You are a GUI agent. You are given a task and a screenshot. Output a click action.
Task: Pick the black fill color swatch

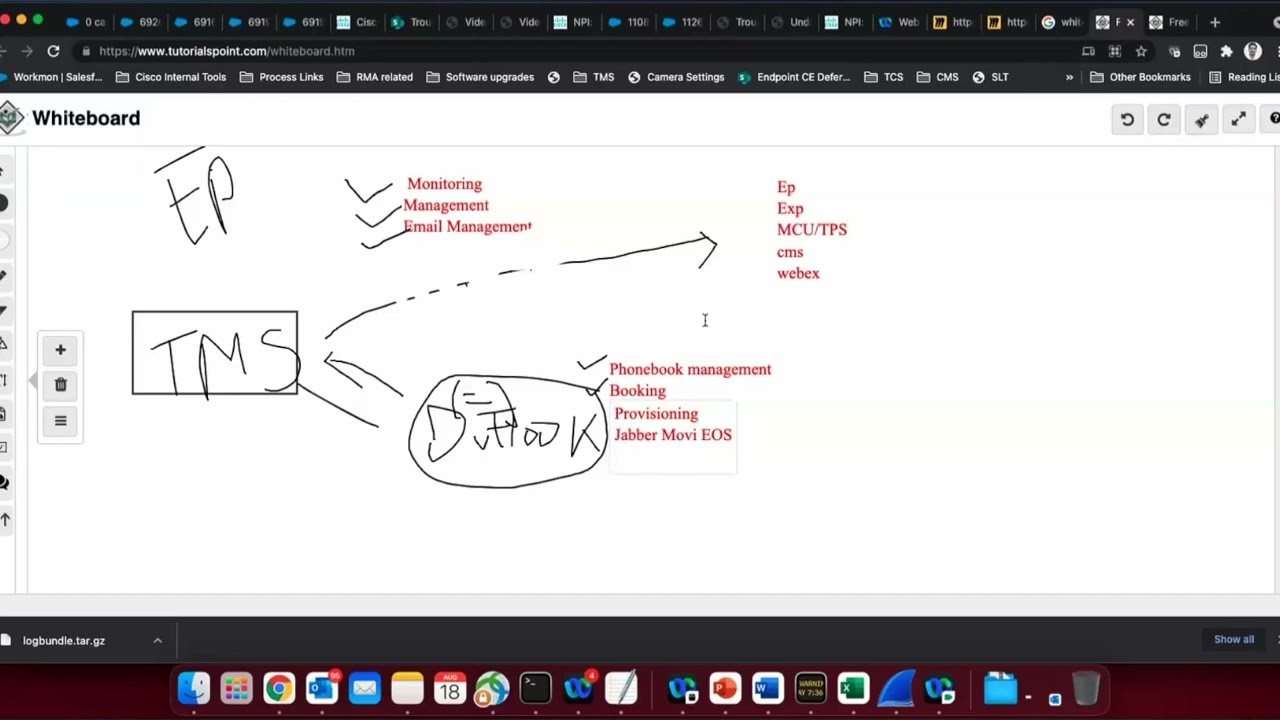3,204
